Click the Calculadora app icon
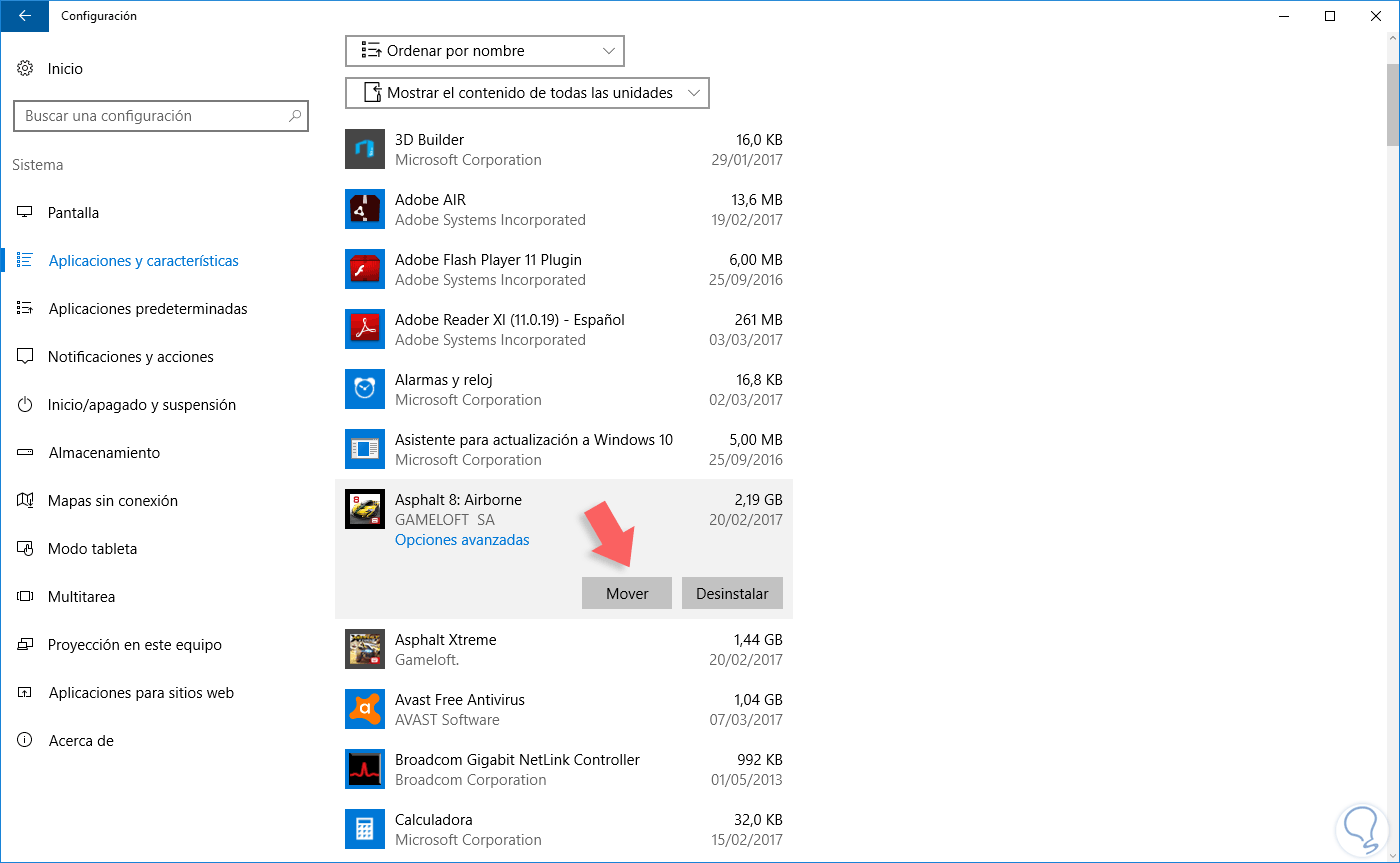Screen dimensions: 1400x863 (364, 830)
